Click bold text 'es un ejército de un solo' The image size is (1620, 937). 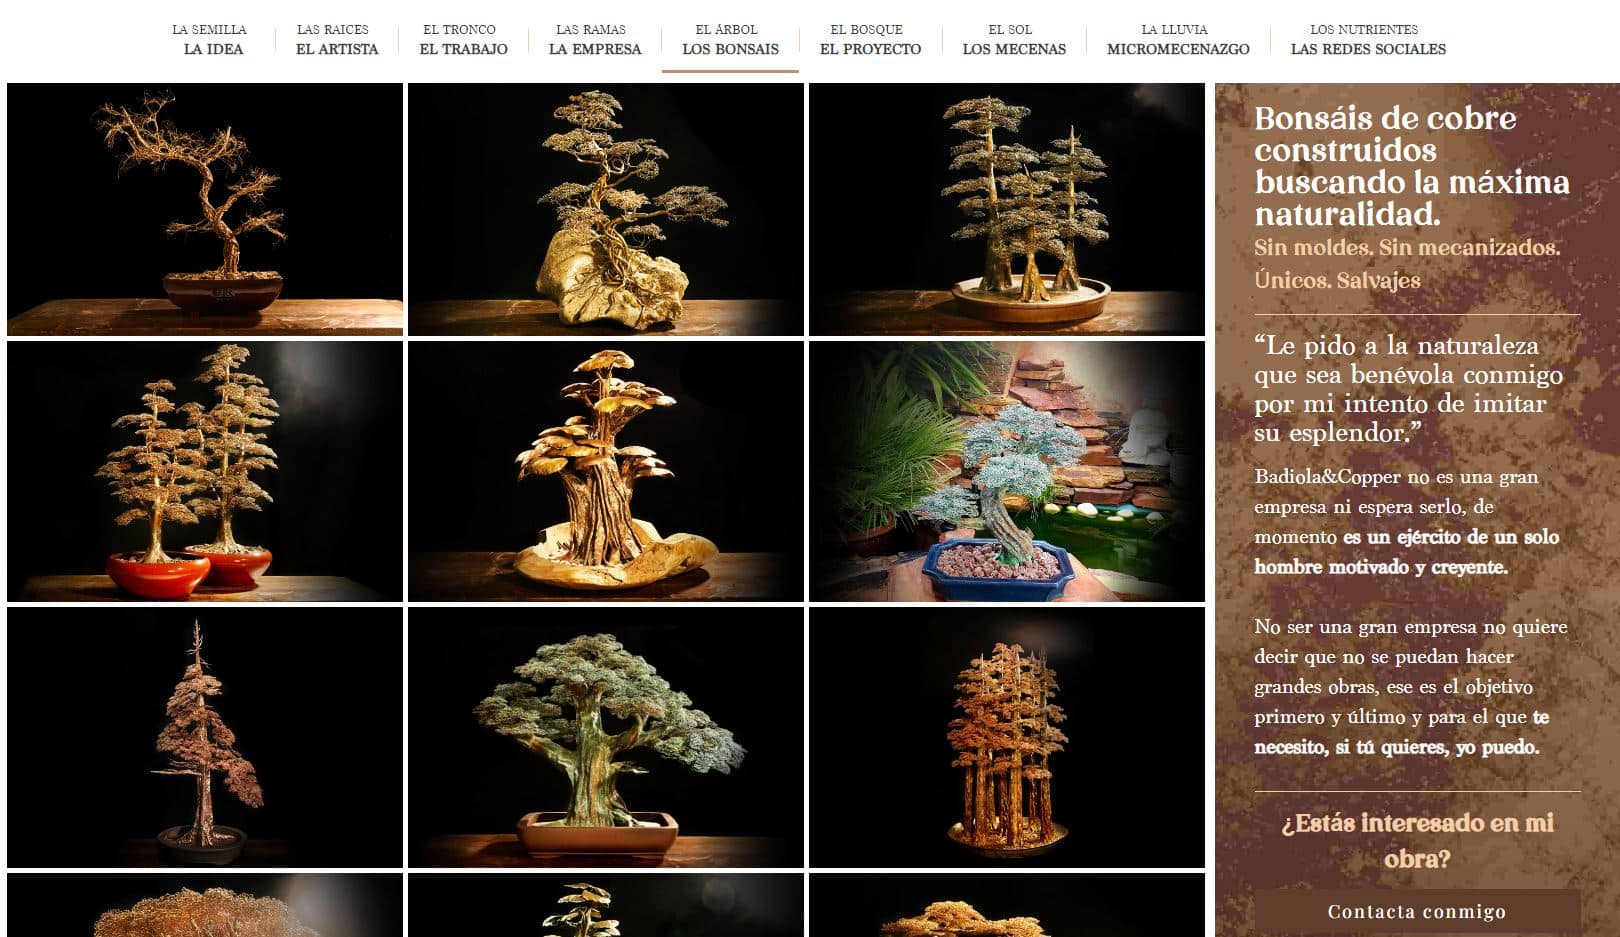pos(1451,537)
